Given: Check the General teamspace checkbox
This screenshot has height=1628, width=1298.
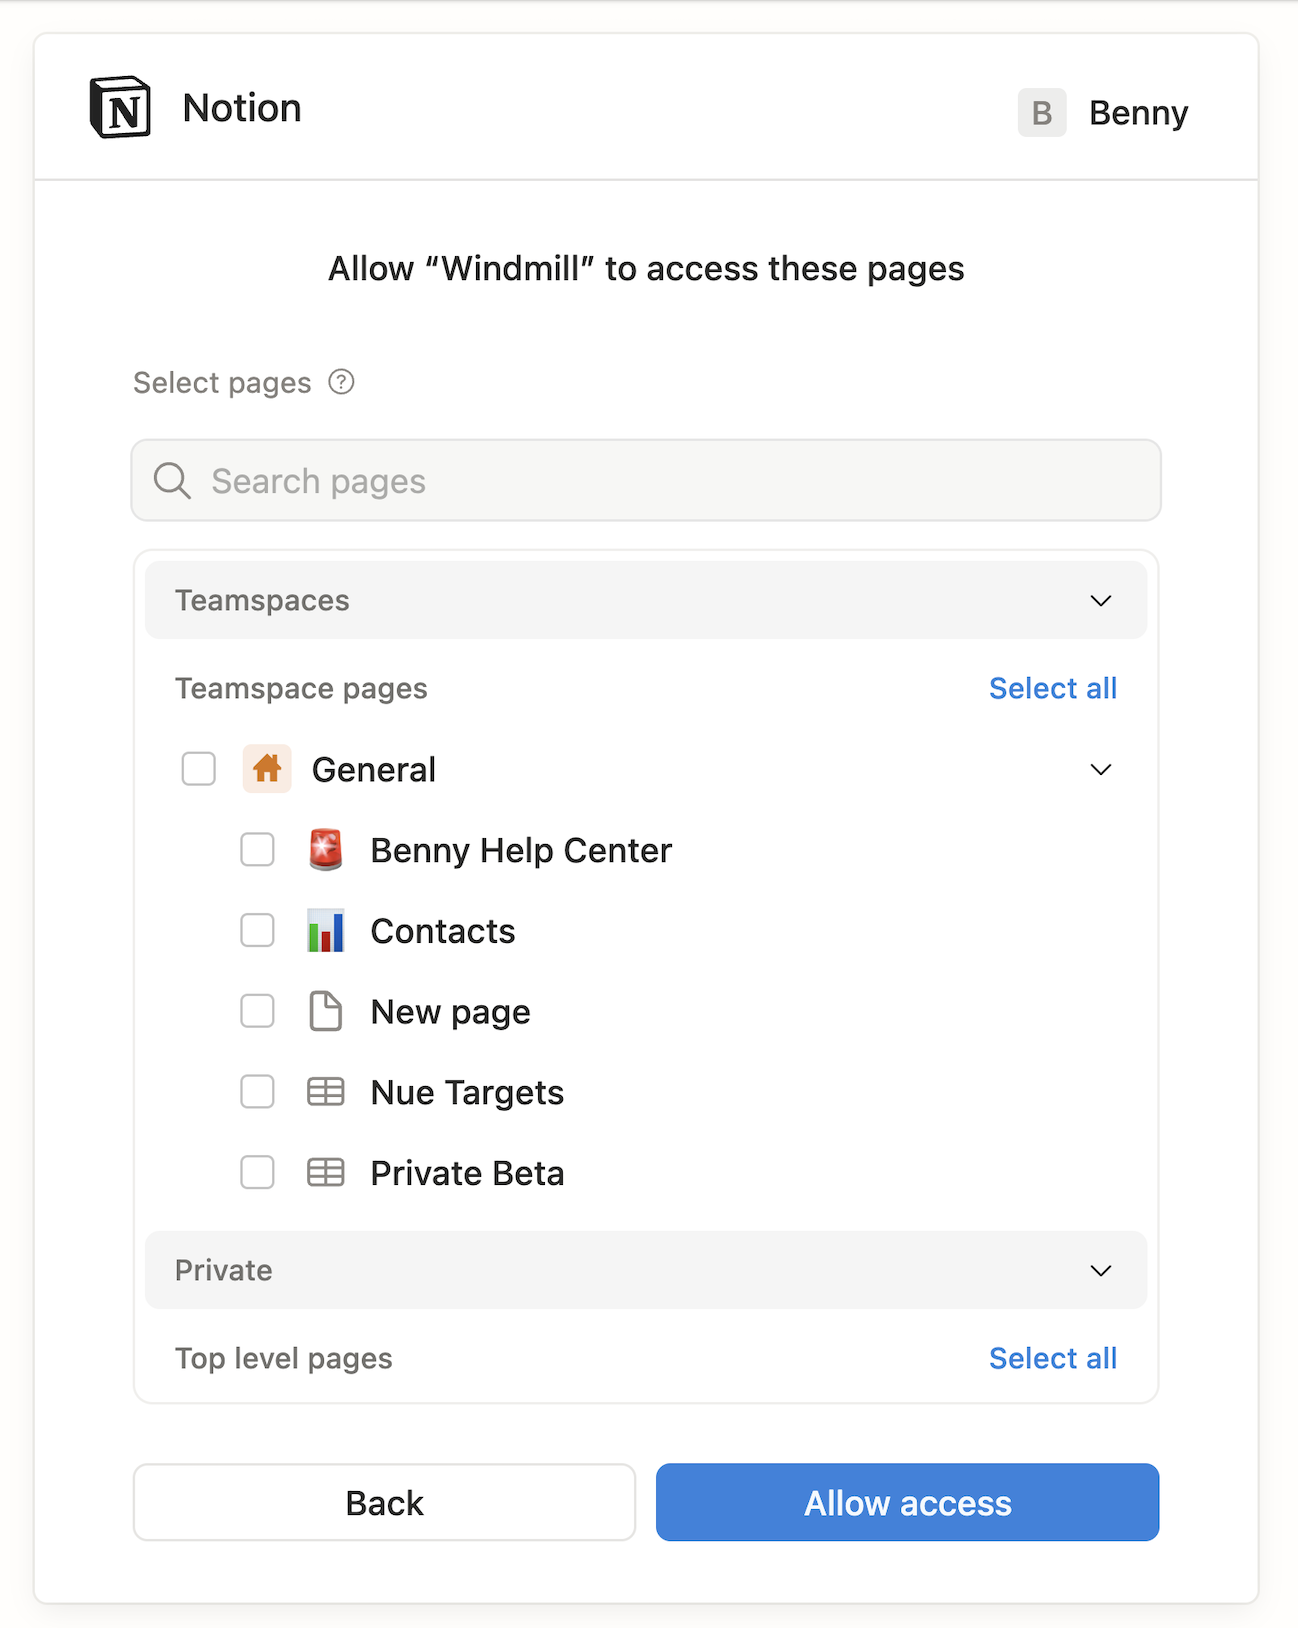Looking at the screenshot, I should pyautogui.click(x=199, y=769).
